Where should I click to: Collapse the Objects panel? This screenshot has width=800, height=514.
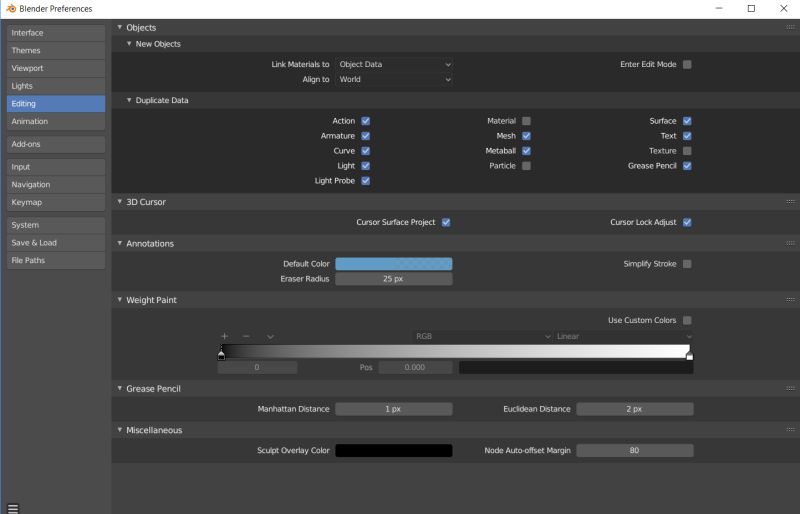120,28
